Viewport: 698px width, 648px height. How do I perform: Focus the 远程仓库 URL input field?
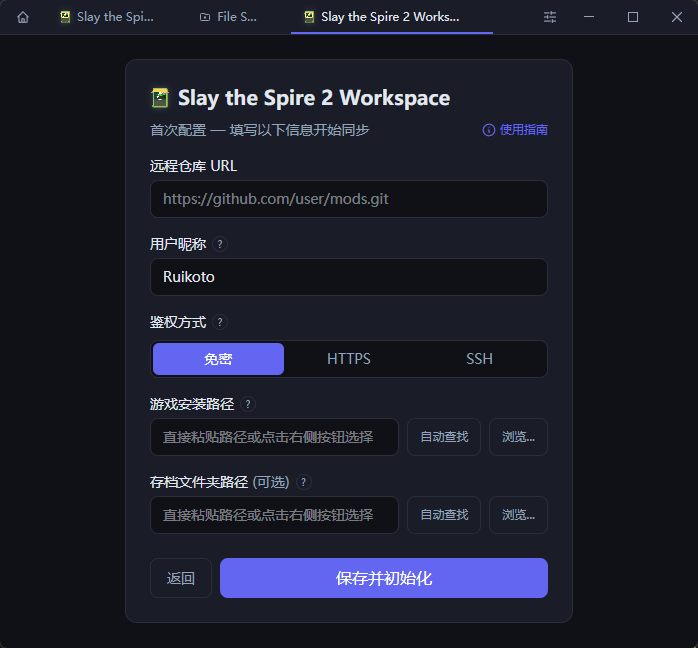click(x=349, y=199)
